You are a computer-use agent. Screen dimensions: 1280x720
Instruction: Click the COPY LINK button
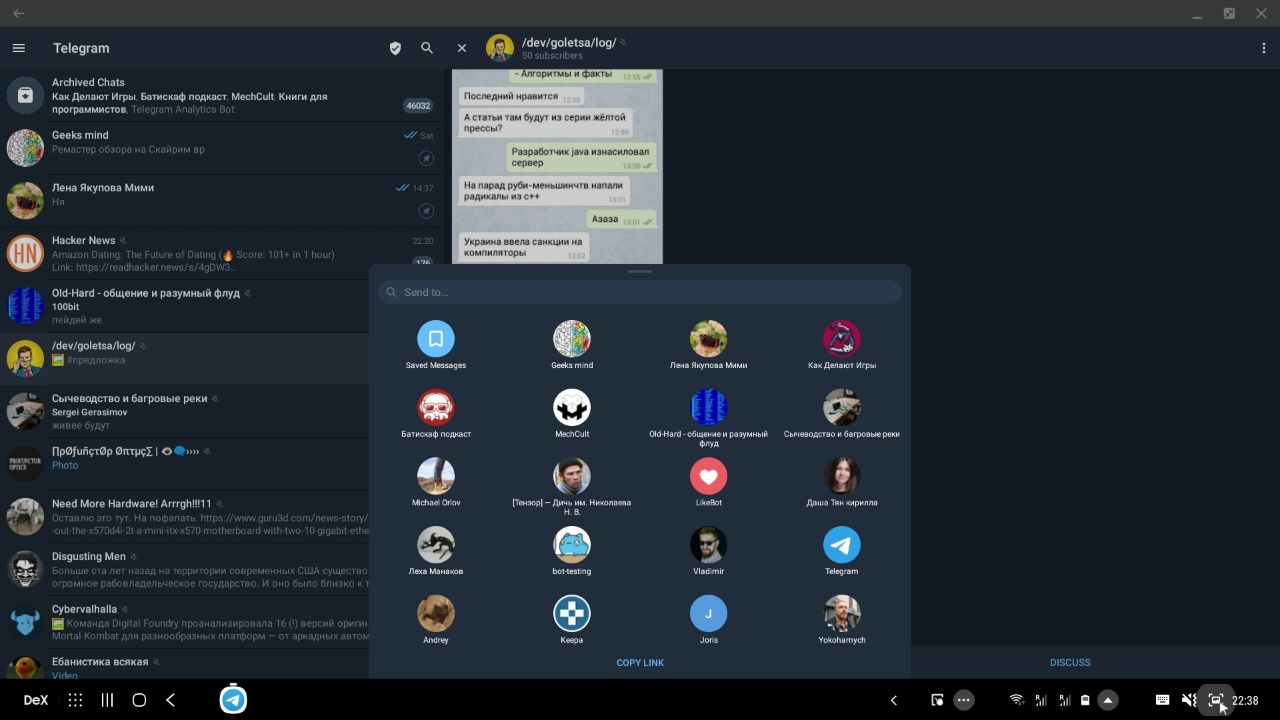(640, 662)
